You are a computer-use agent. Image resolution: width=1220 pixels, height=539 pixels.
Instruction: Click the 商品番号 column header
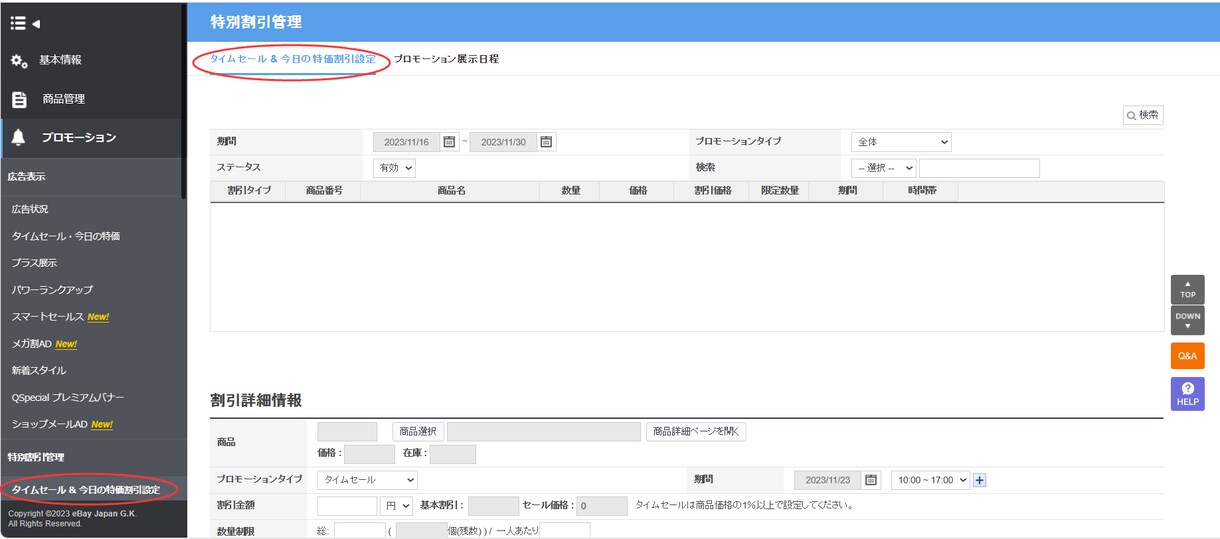[324, 190]
